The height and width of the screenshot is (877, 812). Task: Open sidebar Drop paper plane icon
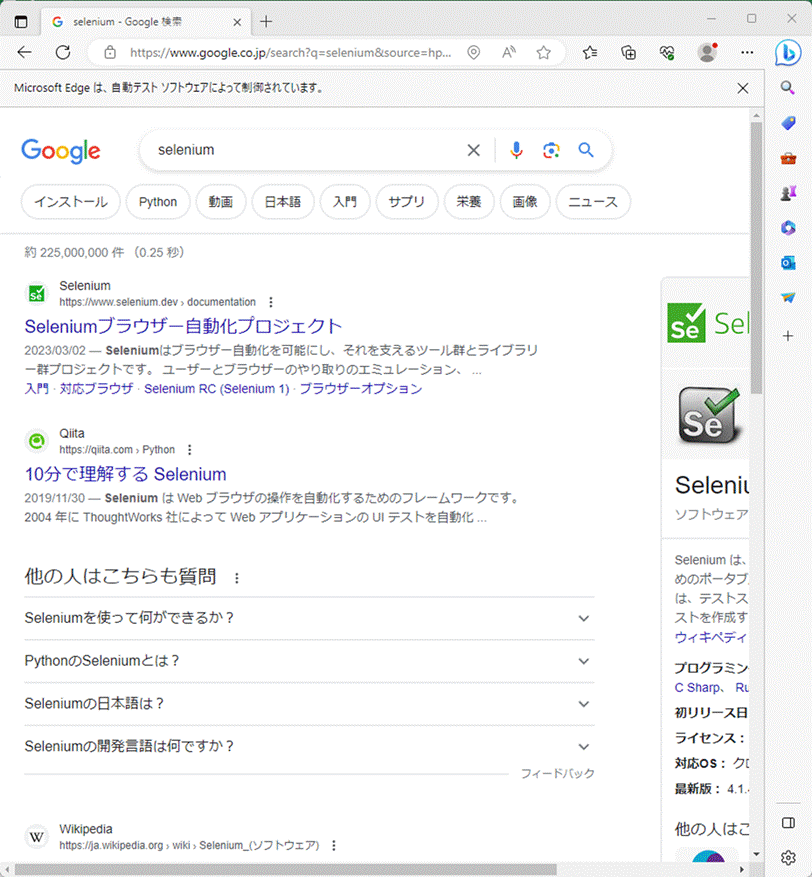pos(788,298)
